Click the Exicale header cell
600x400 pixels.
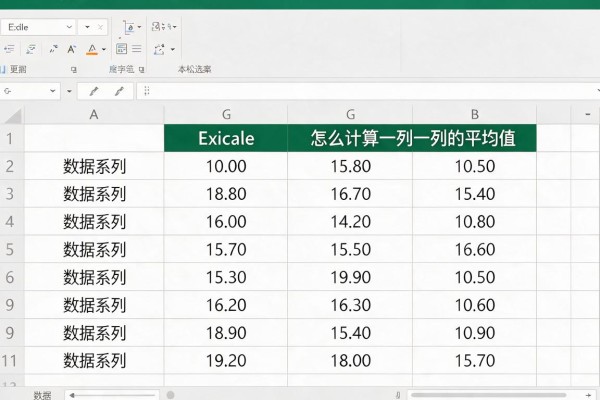point(226,138)
